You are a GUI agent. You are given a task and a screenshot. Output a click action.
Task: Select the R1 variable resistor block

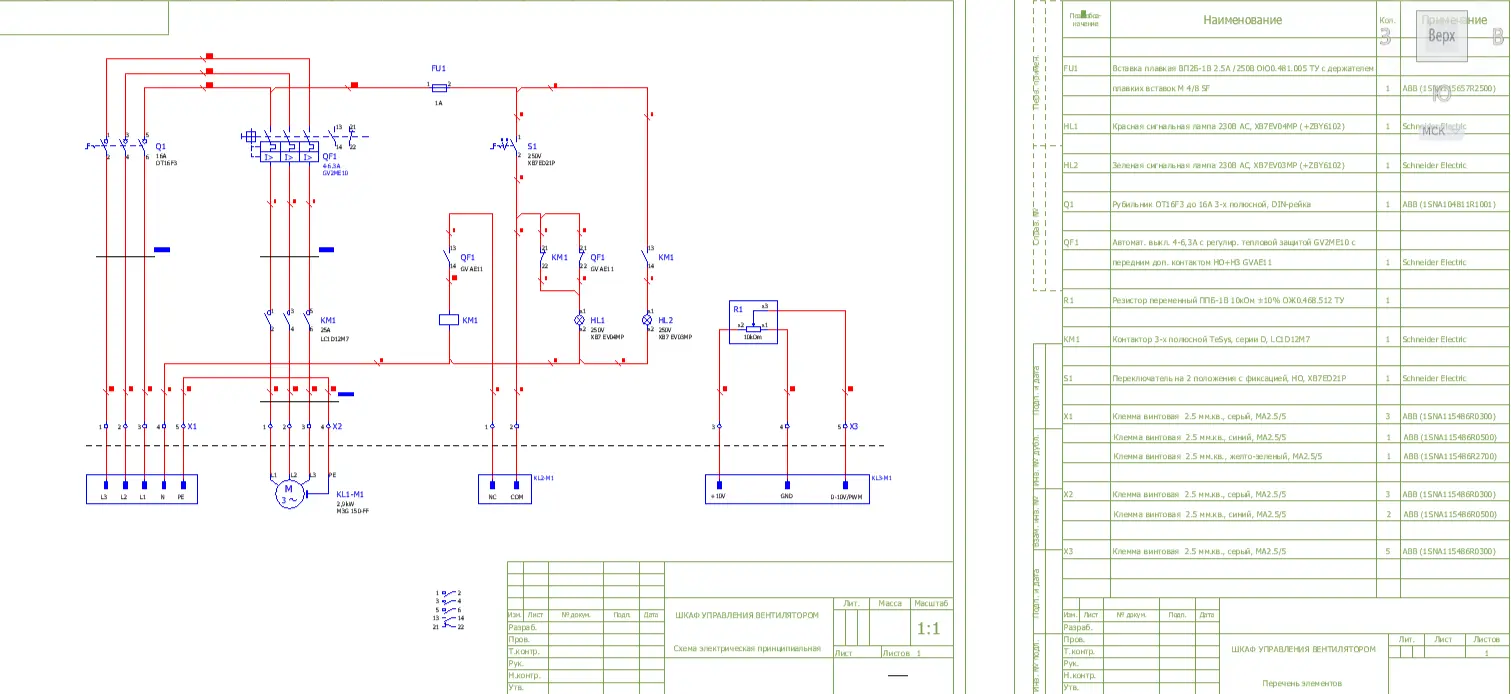point(753,322)
